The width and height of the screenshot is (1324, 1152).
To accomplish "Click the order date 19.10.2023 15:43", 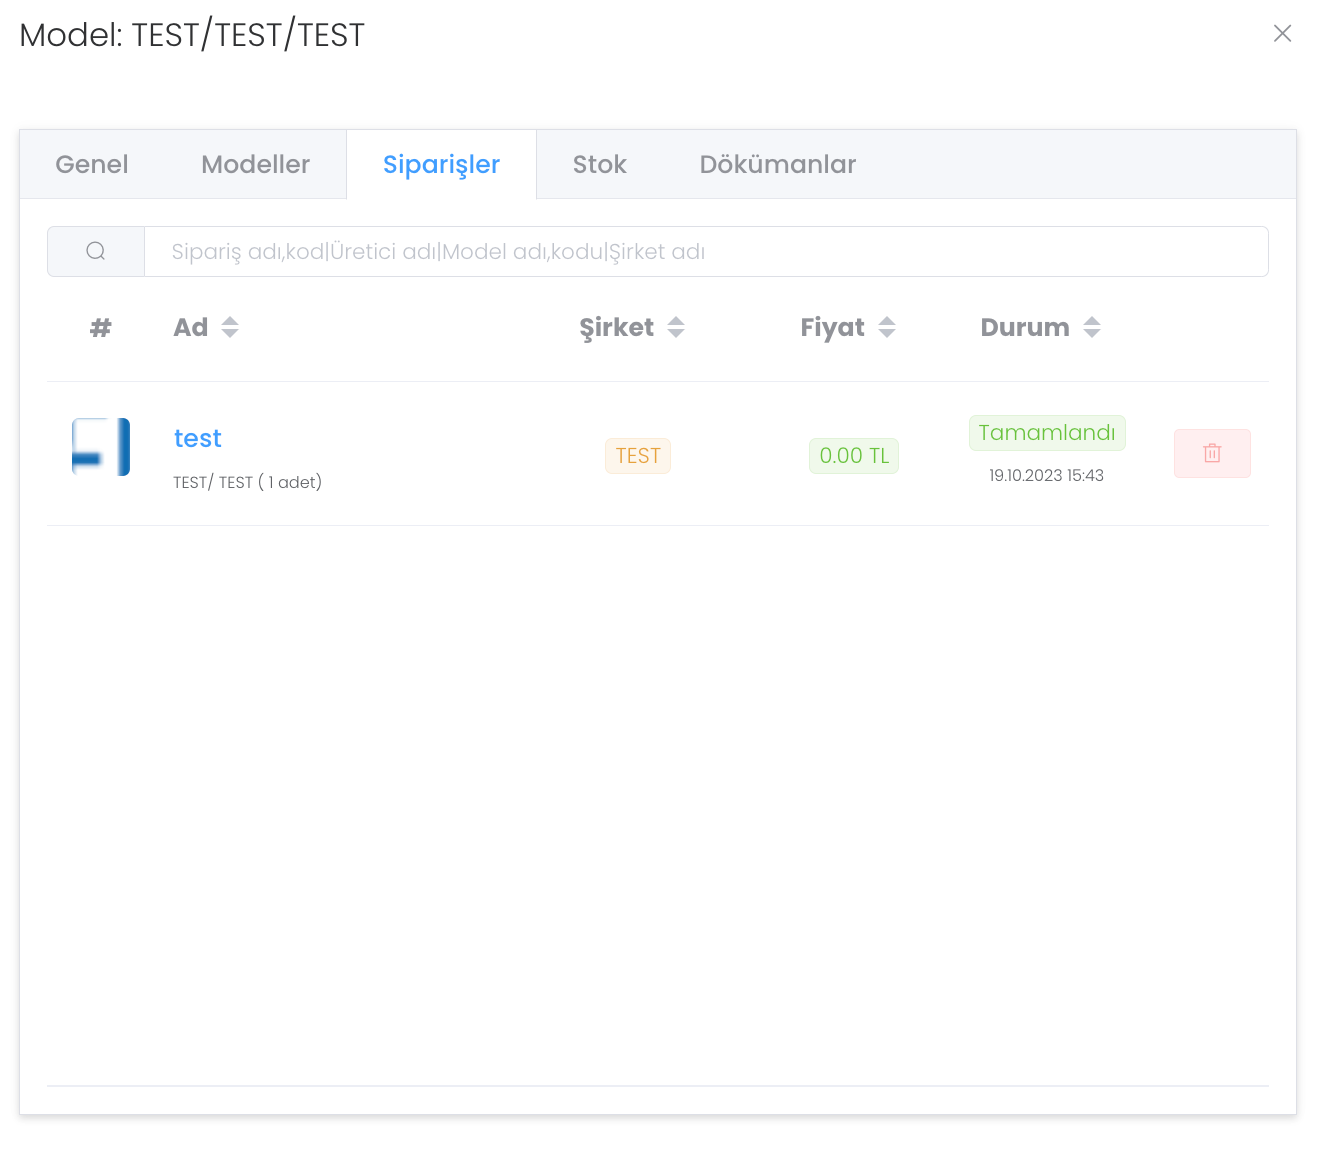I will (1046, 476).
